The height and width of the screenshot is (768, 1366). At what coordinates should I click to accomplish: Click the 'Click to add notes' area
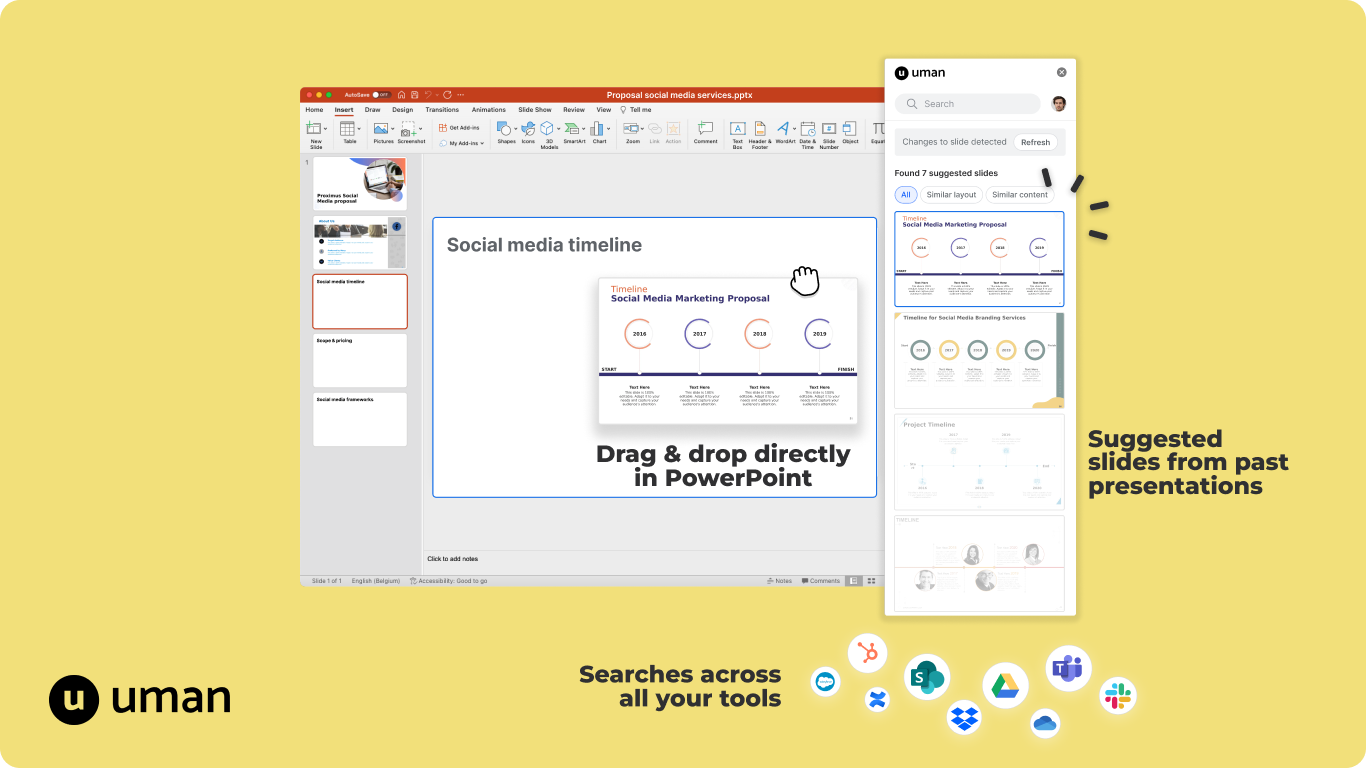[x=453, y=559]
